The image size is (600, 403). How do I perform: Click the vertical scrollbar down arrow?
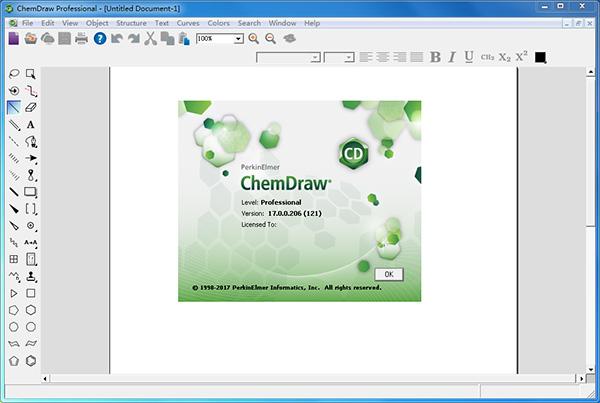tap(591, 369)
